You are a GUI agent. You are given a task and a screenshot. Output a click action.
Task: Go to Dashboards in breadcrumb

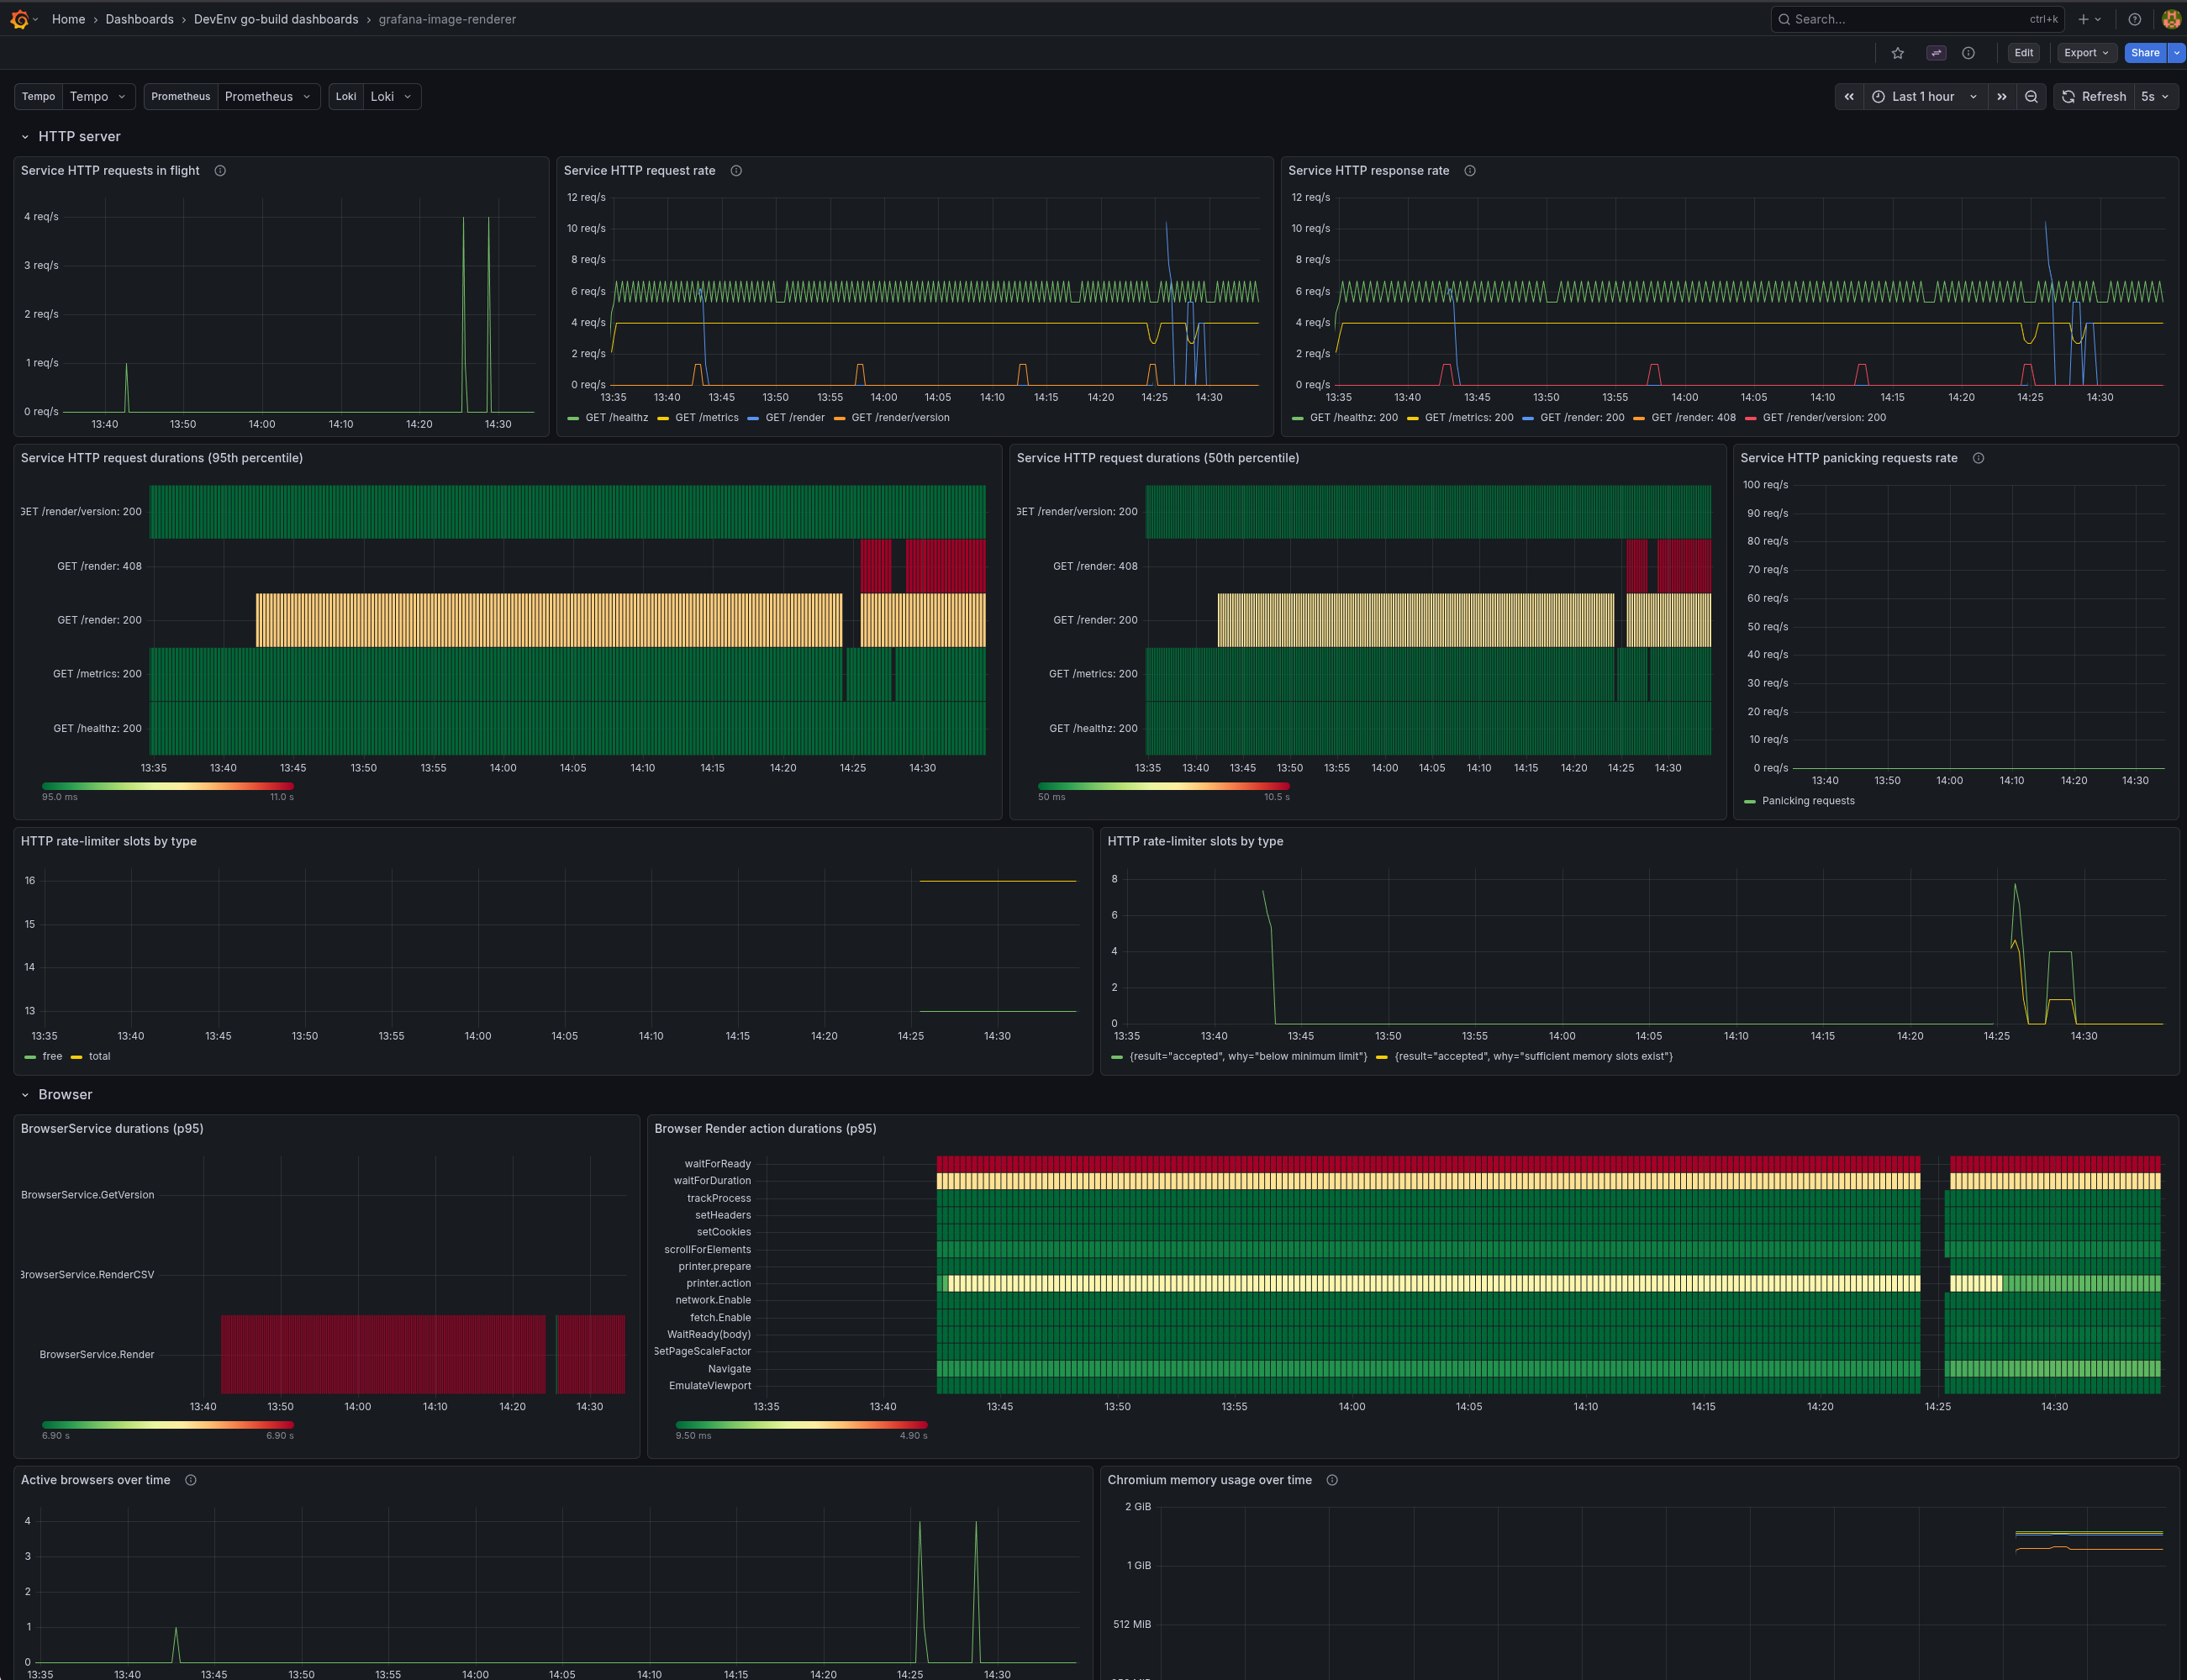tap(139, 19)
